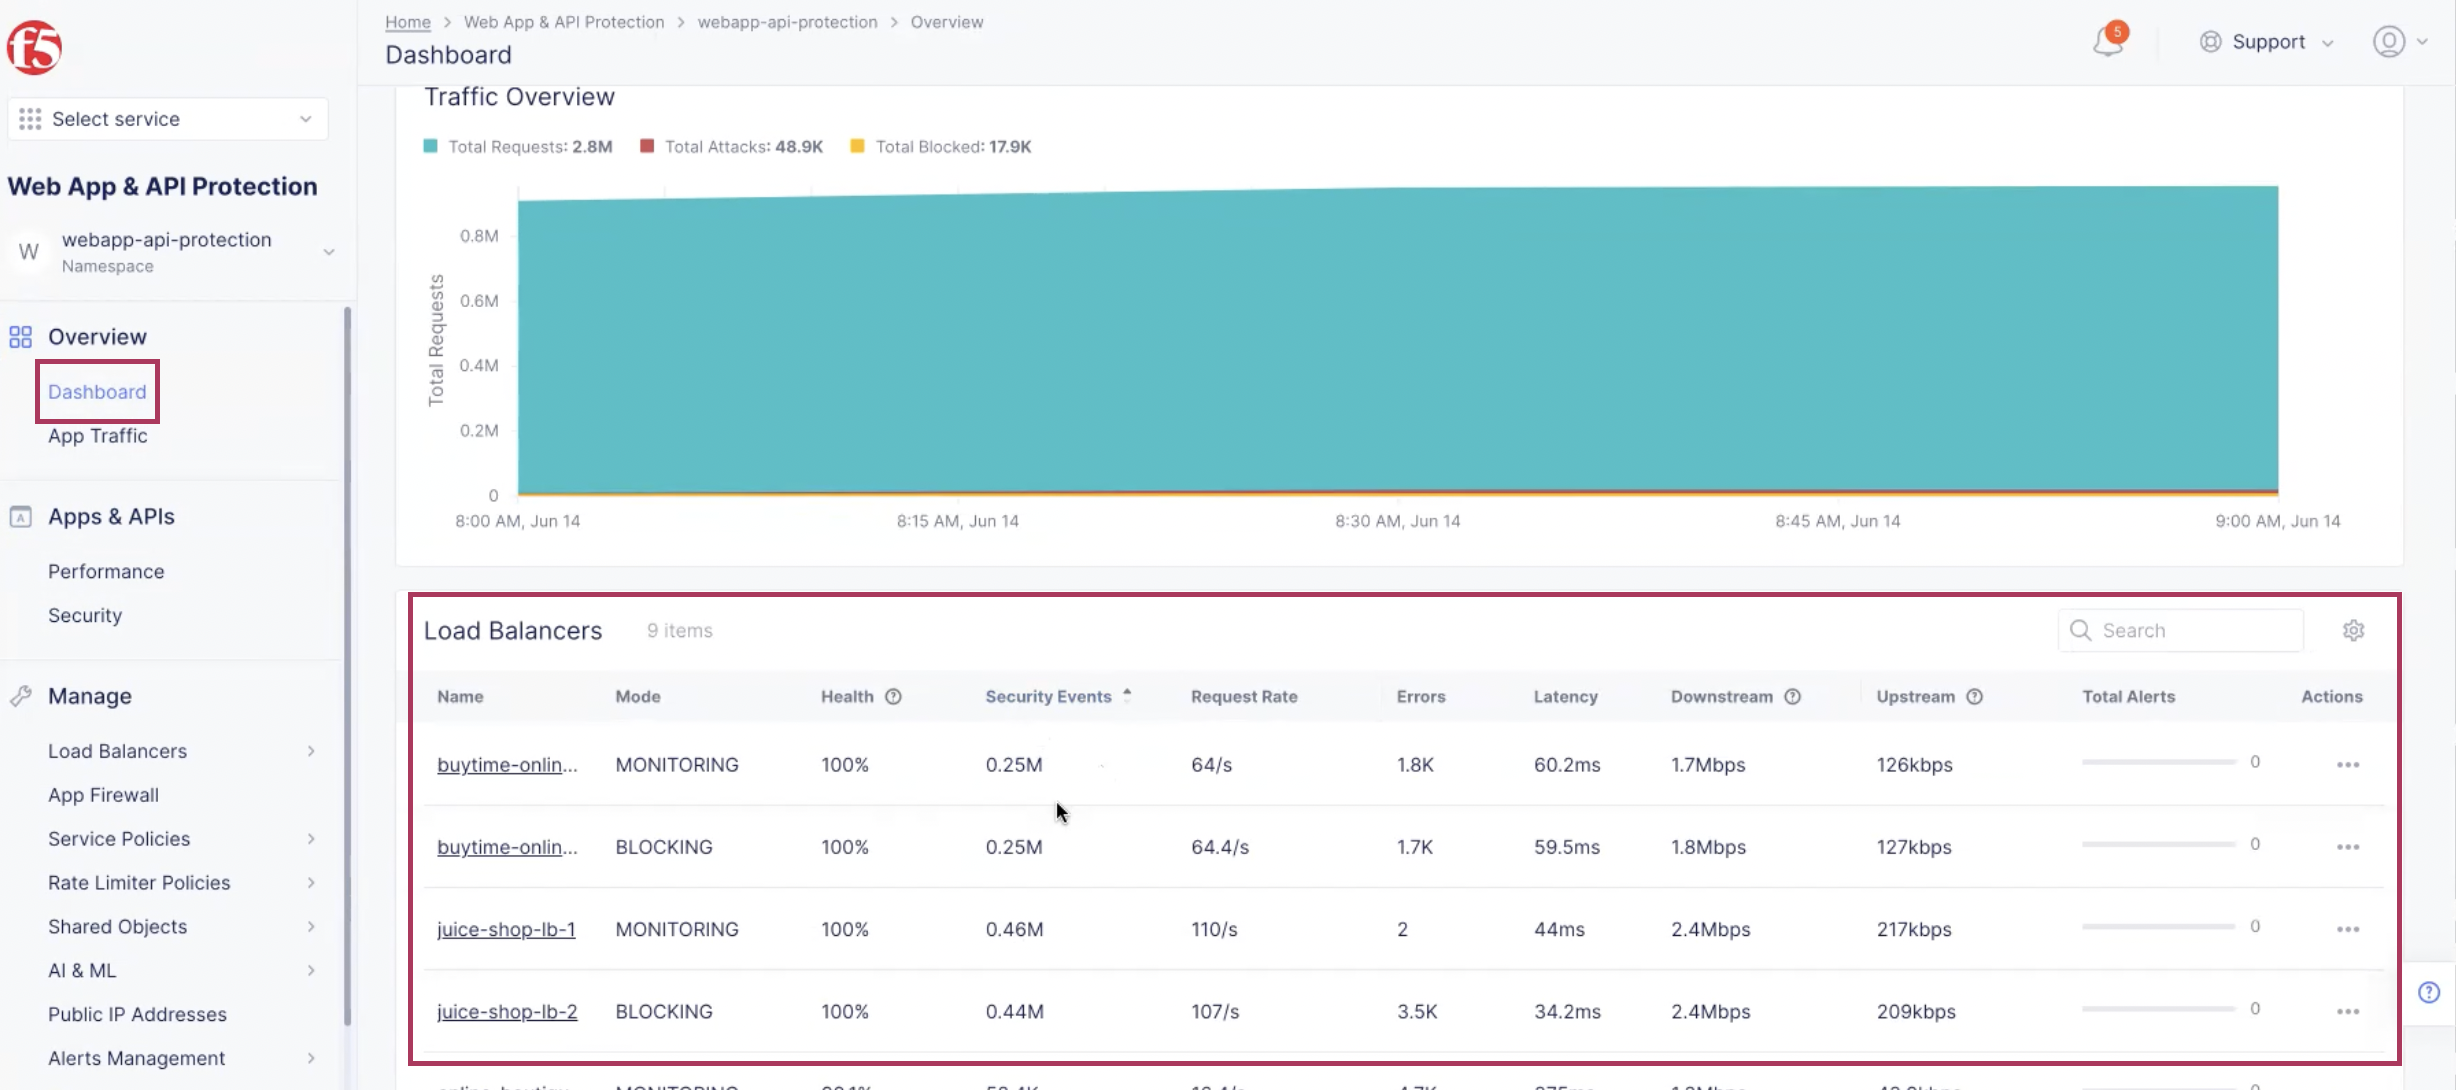Expand the Rate Limiter Policies submenu
This screenshot has width=2456, height=1090.
tap(311, 883)
